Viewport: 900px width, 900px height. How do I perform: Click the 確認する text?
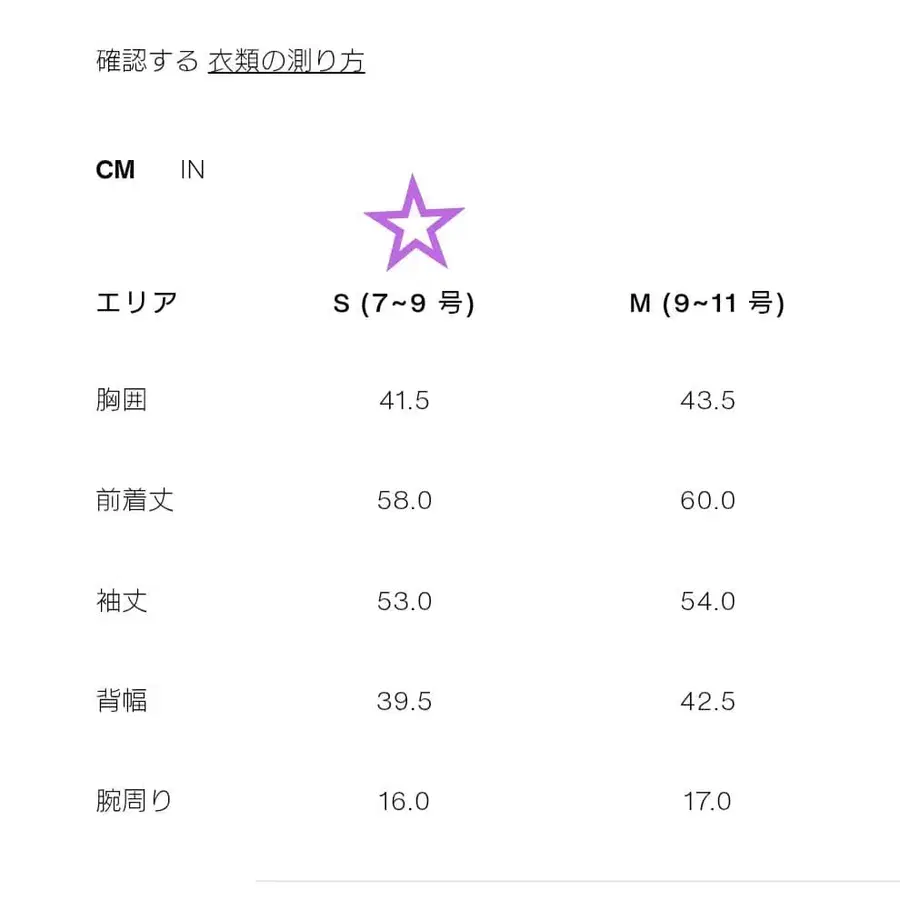[141, 60]
